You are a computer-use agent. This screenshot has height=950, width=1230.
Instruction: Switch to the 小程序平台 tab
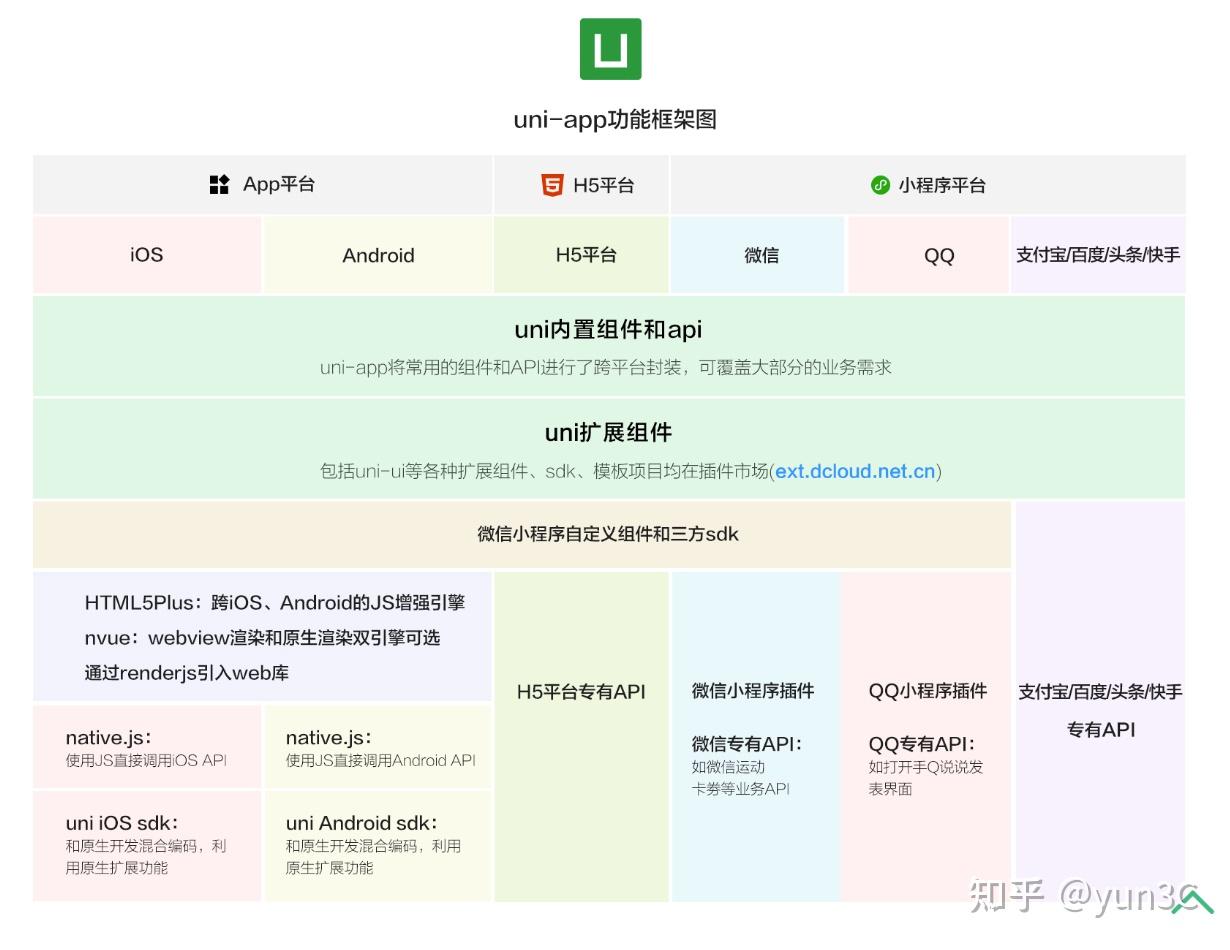927,185
